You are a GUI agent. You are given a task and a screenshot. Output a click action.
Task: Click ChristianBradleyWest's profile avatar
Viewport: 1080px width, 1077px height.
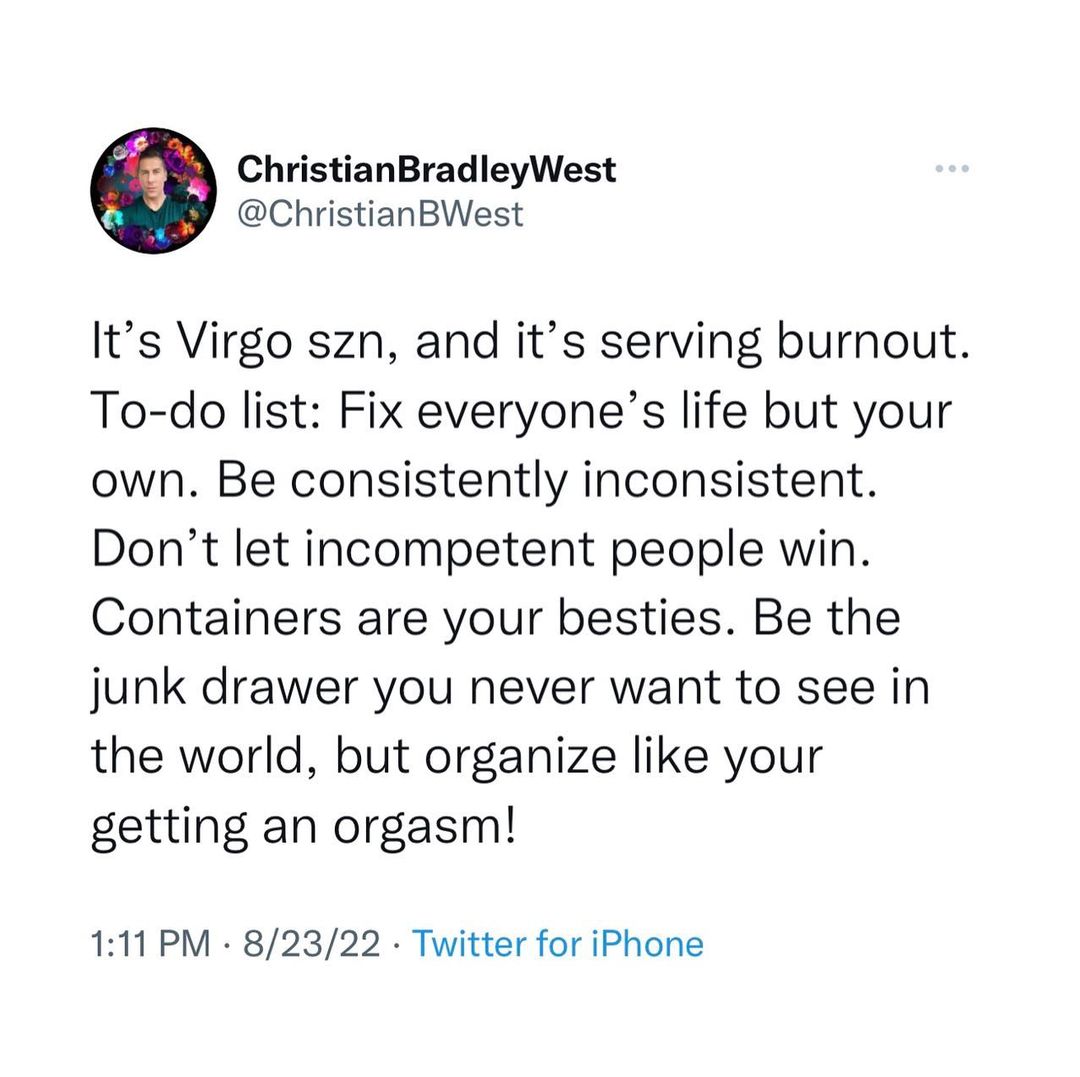153,190
